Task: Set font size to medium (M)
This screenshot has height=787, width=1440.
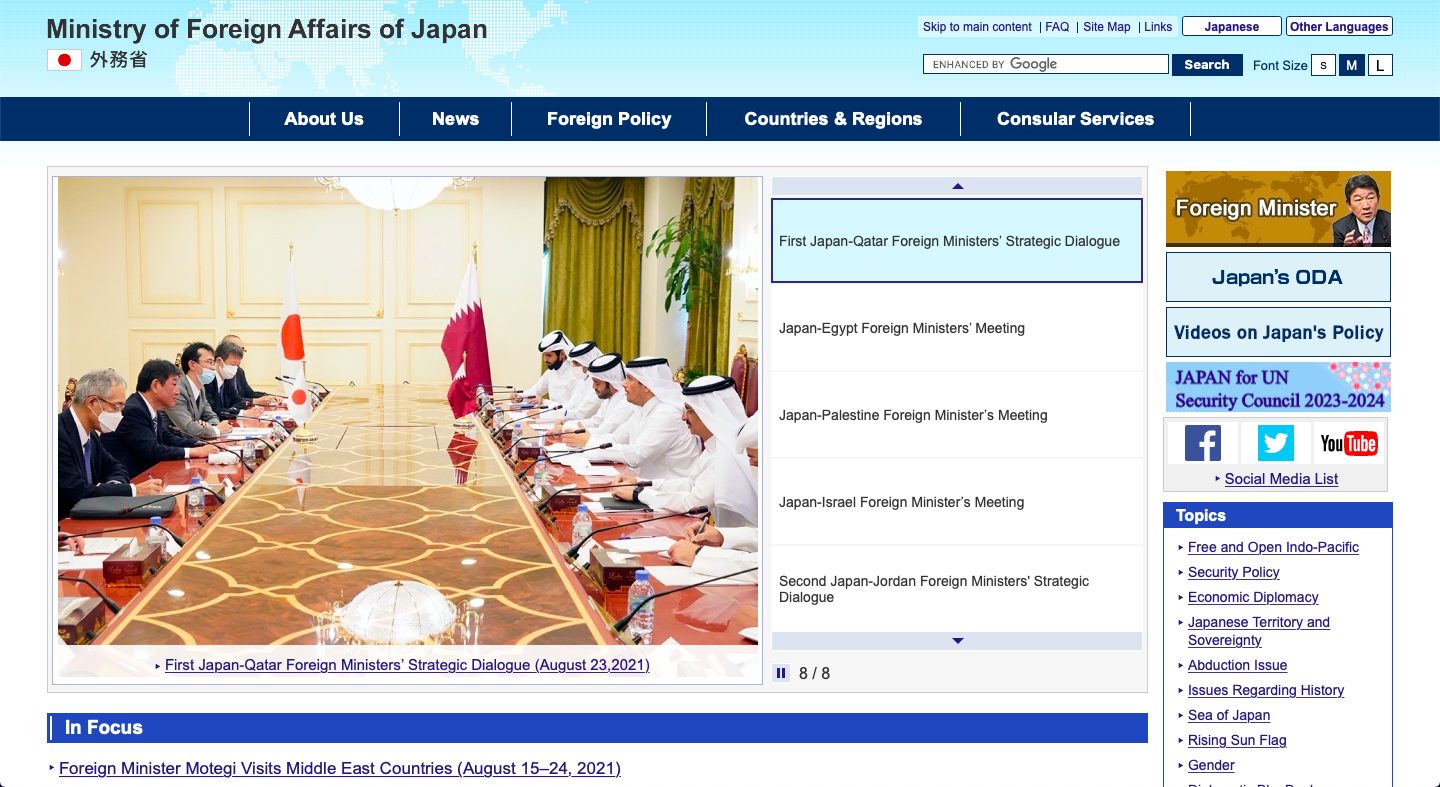Action: (x=1352, y=65)
